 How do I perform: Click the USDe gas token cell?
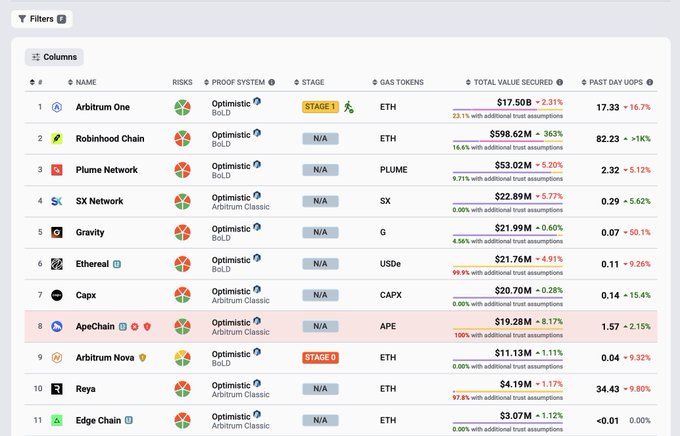[x=390, y=264]
